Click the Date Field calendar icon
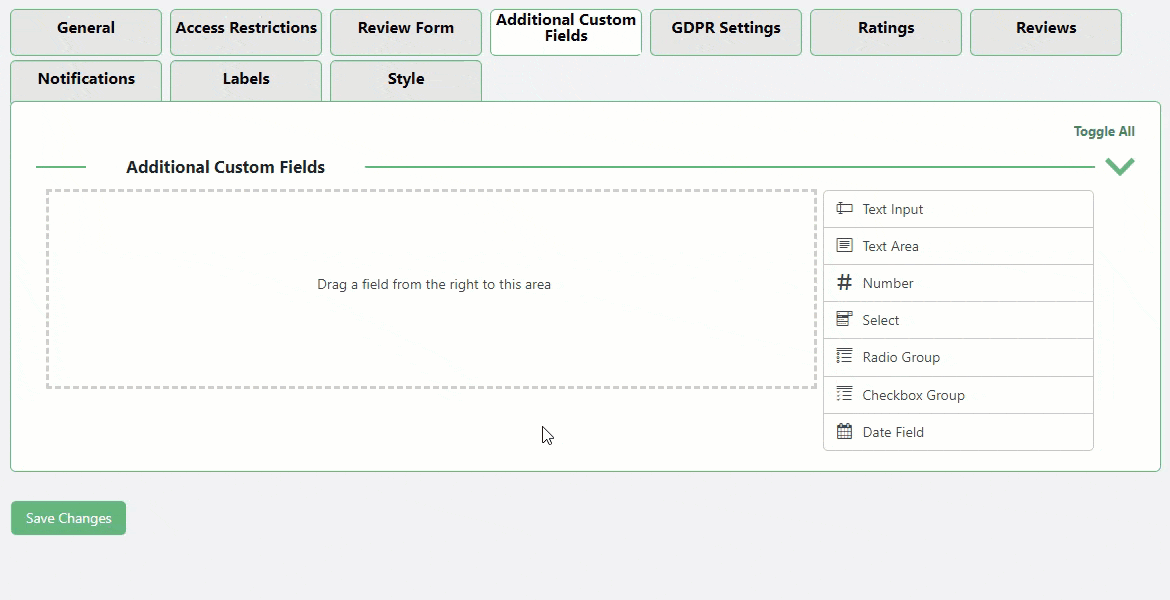 coord(844,431)
